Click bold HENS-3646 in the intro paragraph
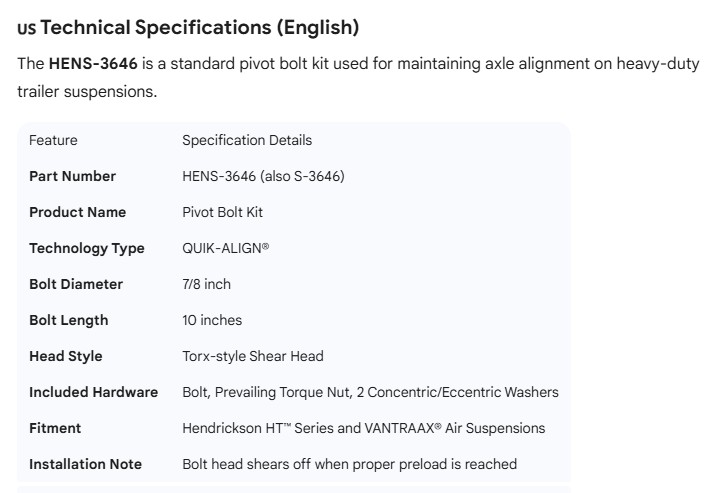Image resolution: width=715 pixels, height=493 pixels. point(93,64)
